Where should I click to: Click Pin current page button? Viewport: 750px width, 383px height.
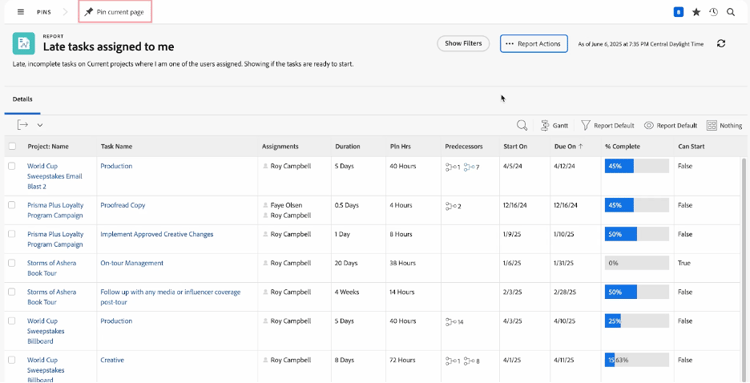115,12
